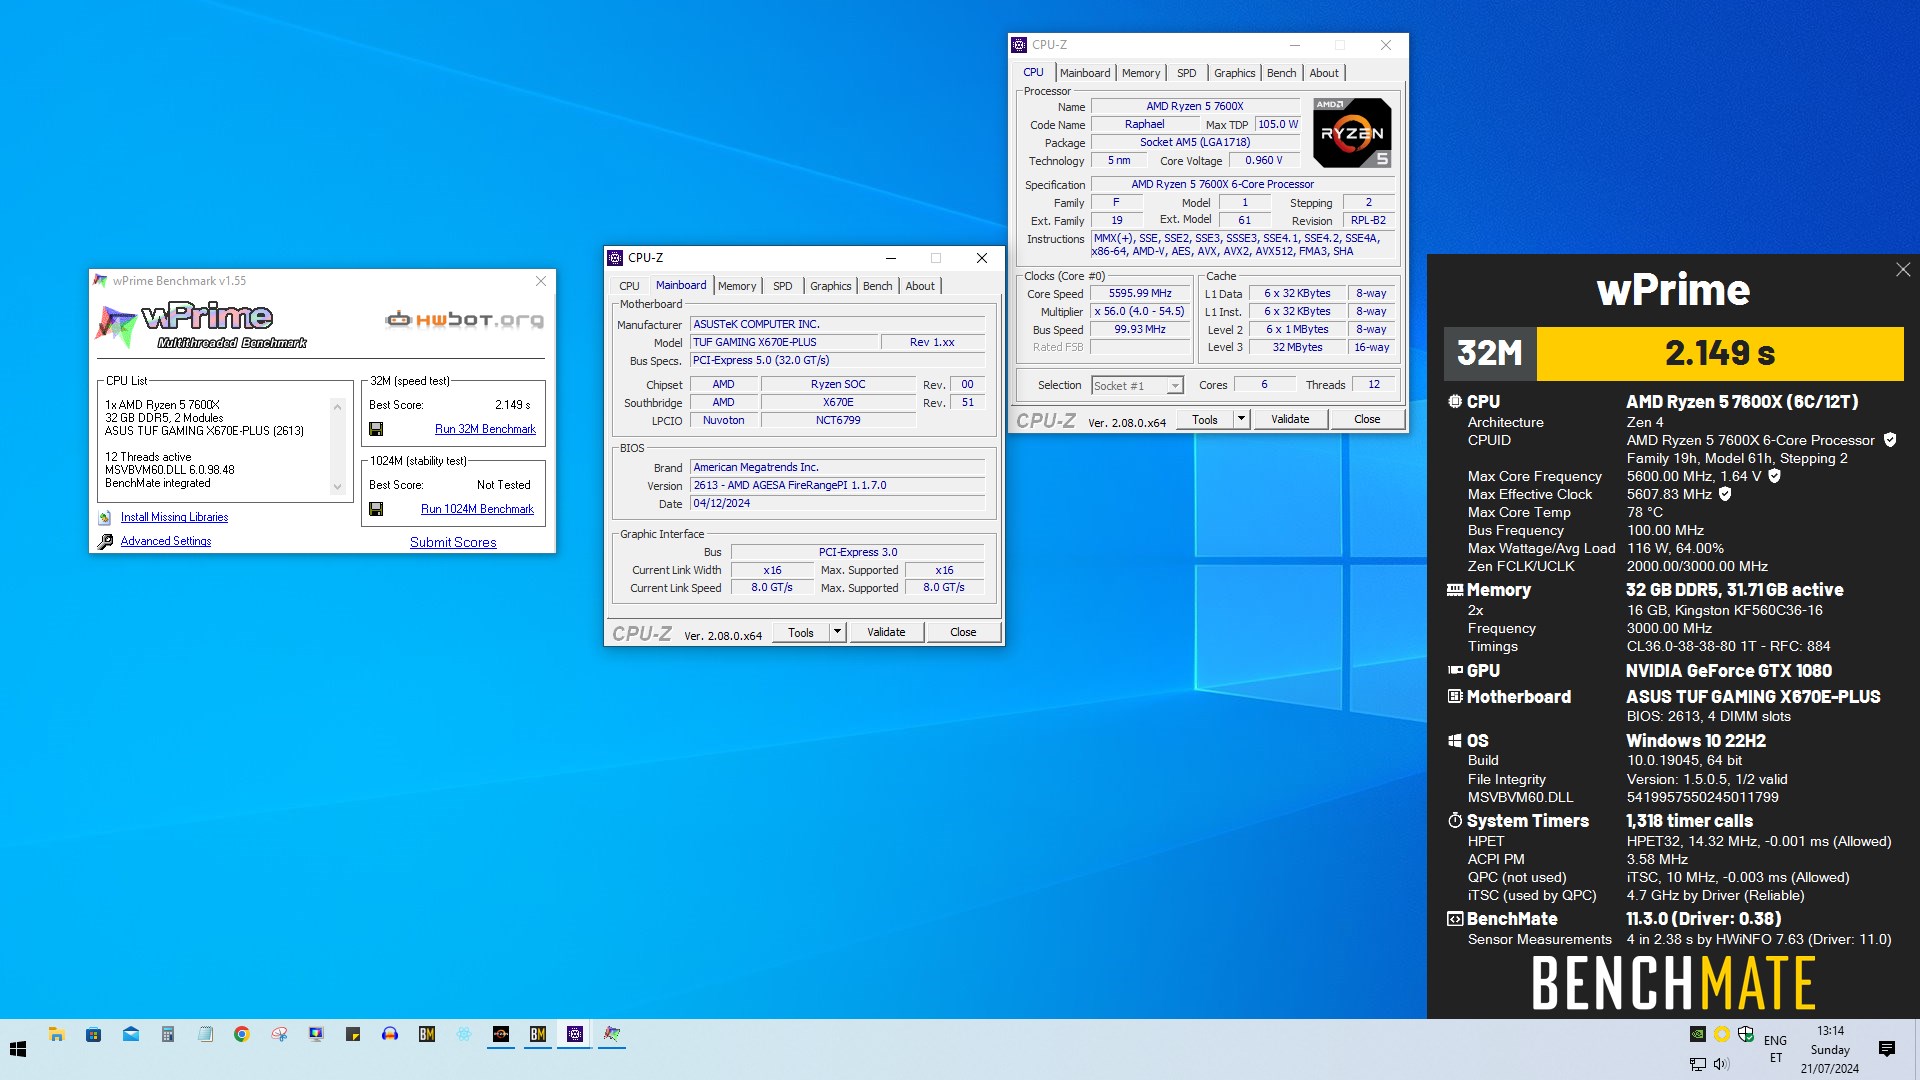Switch to the active CPU-Z taskbar icon
Viewport: 1920px width, 1080px height.
pyautogui.click(x=575, y=1034)
